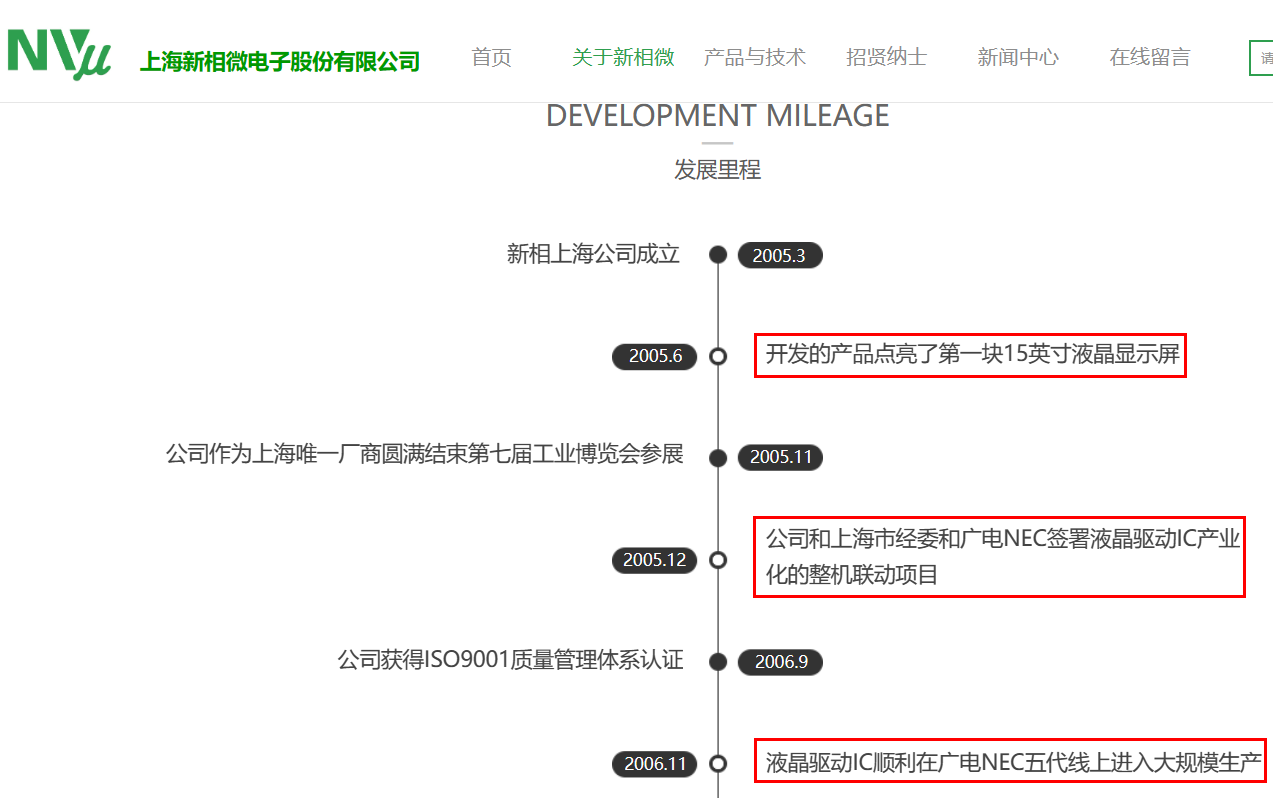Click the DEVELOPMENT MILEAGE heading
Image resolution: width=1273 pixels, height=798 pixels.
click(718, 116)
